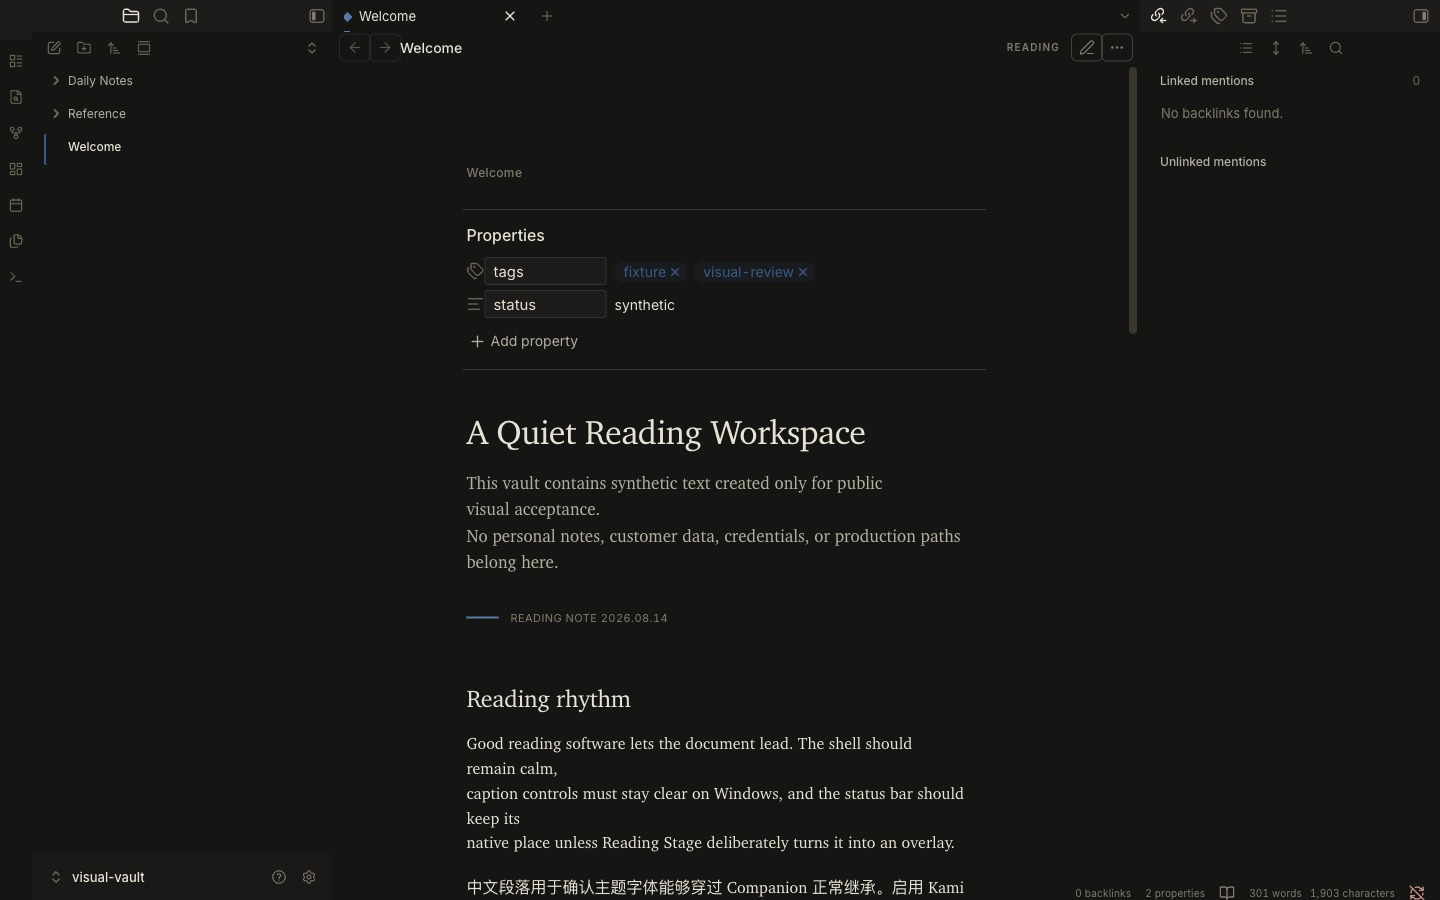The width and height of the screenshot is (1440, 900).
Task: Collapse the Linked mentions section
Action: click(x=1290, y=81)
